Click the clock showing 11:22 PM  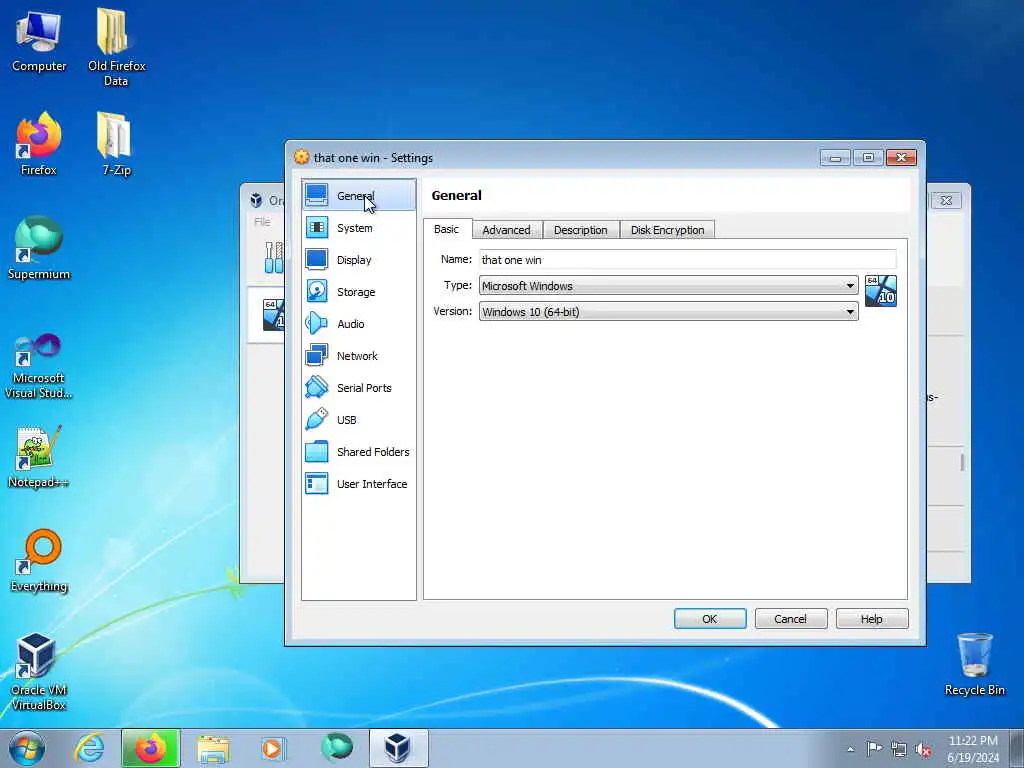(973, 748)
